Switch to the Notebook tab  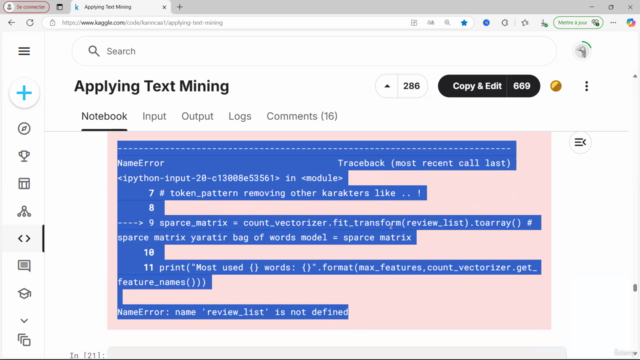coord(104,116)
